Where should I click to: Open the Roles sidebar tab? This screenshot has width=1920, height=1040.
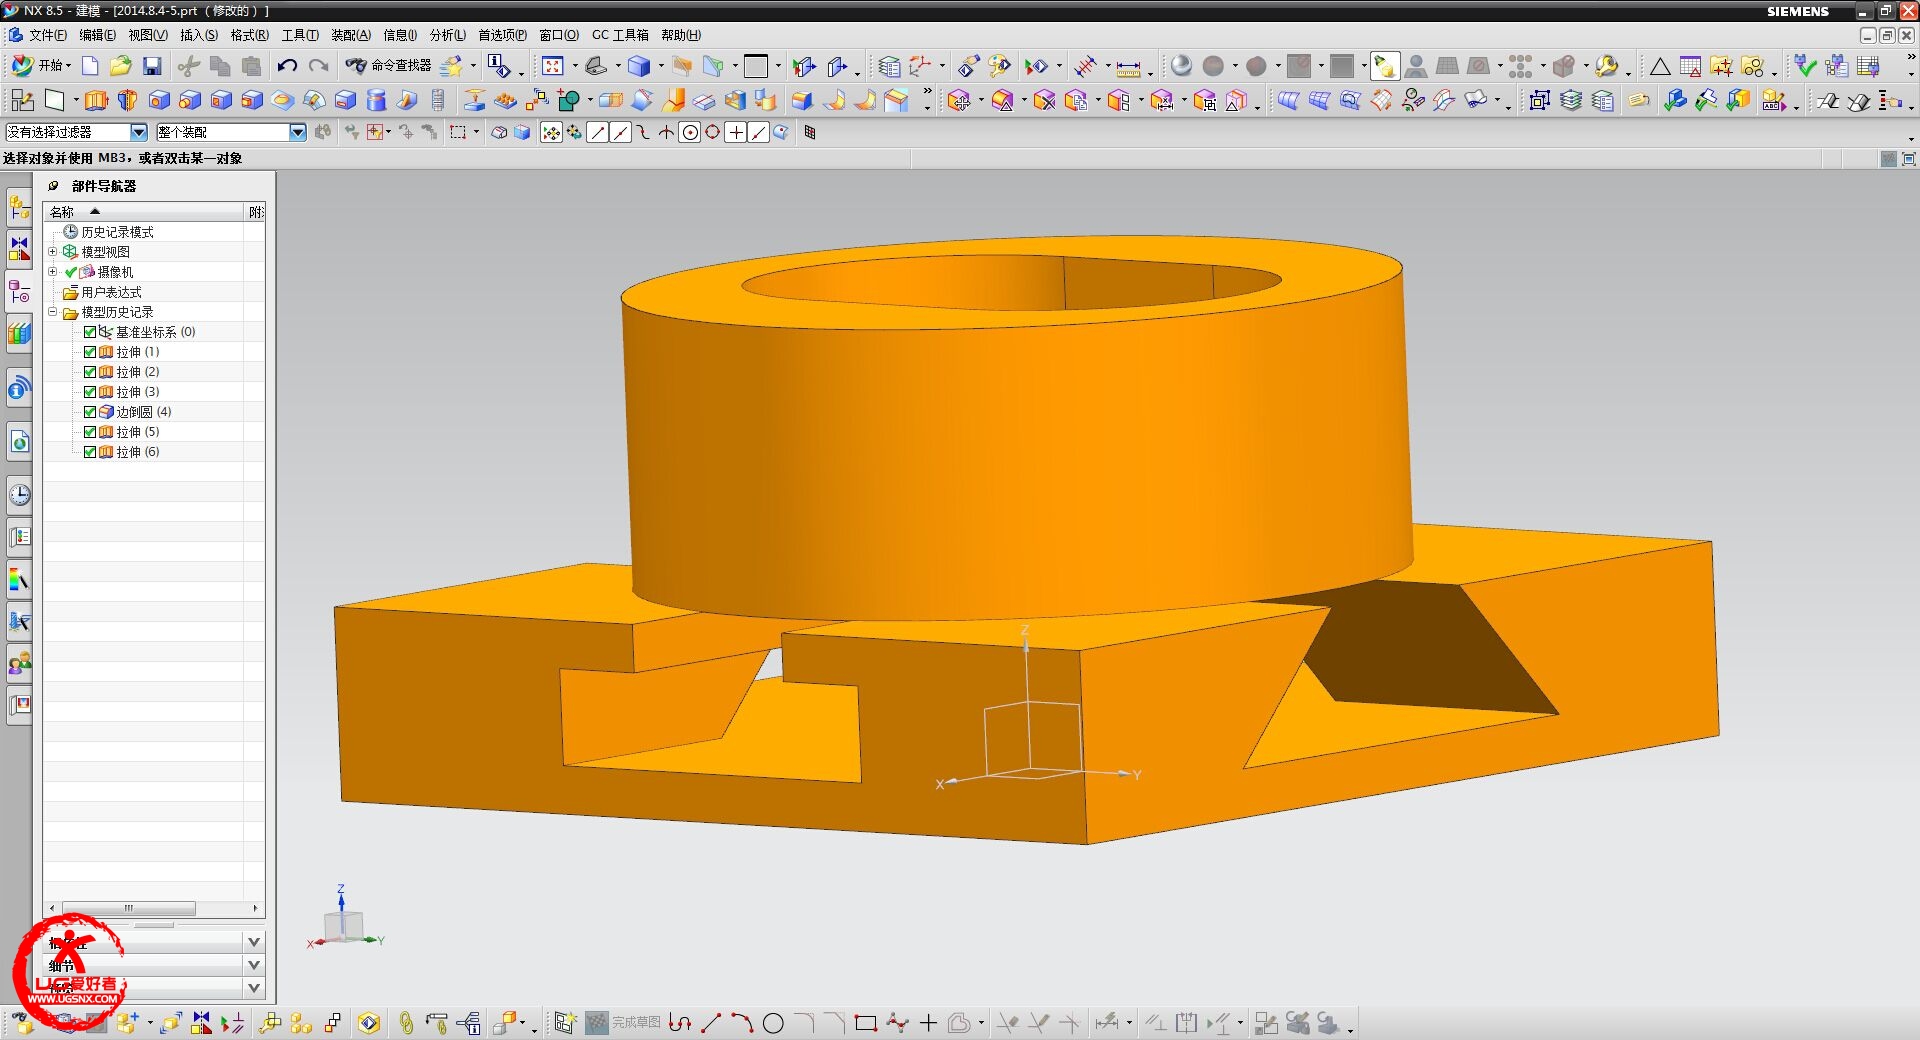click(x=19, y=662)
